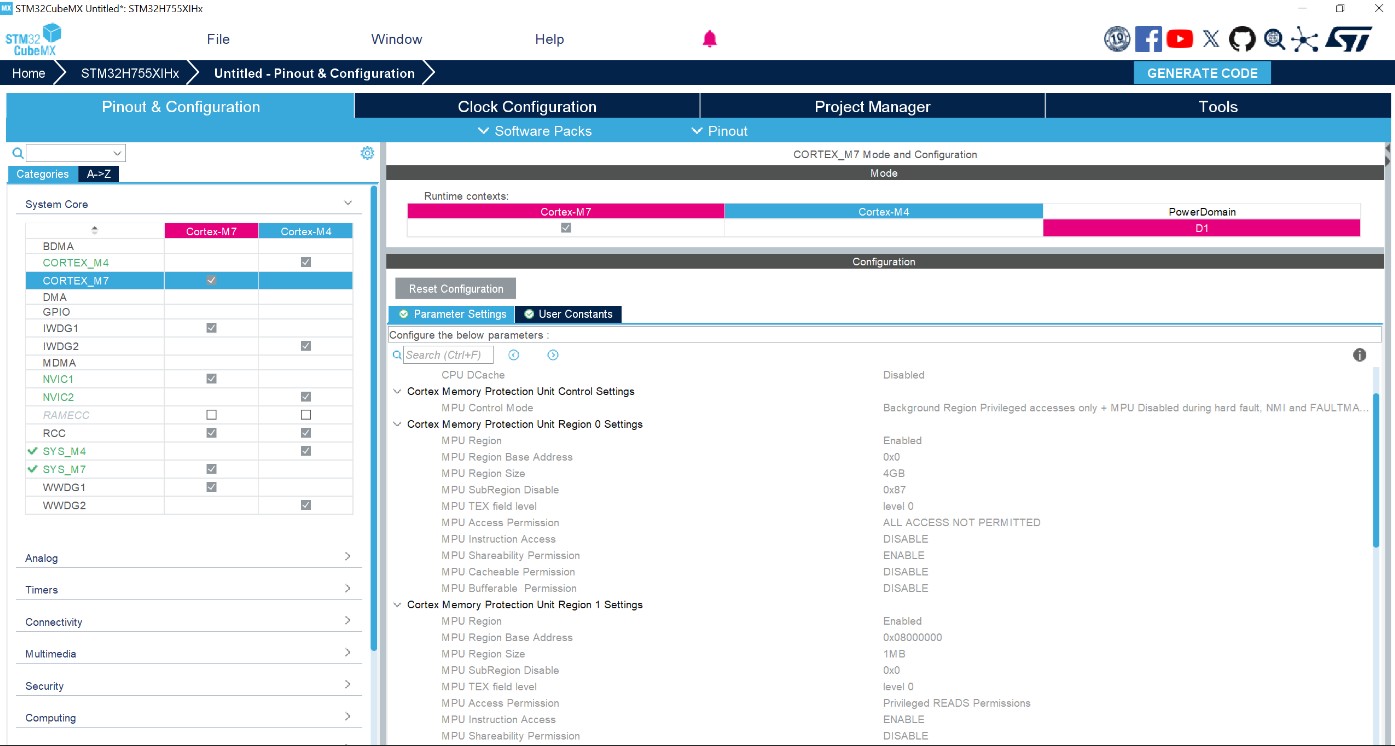The height and width of the screenshot is (746, 1395).
Task: Toggle CORTEX_M7 row checkbox in the list
Action: 211,280
